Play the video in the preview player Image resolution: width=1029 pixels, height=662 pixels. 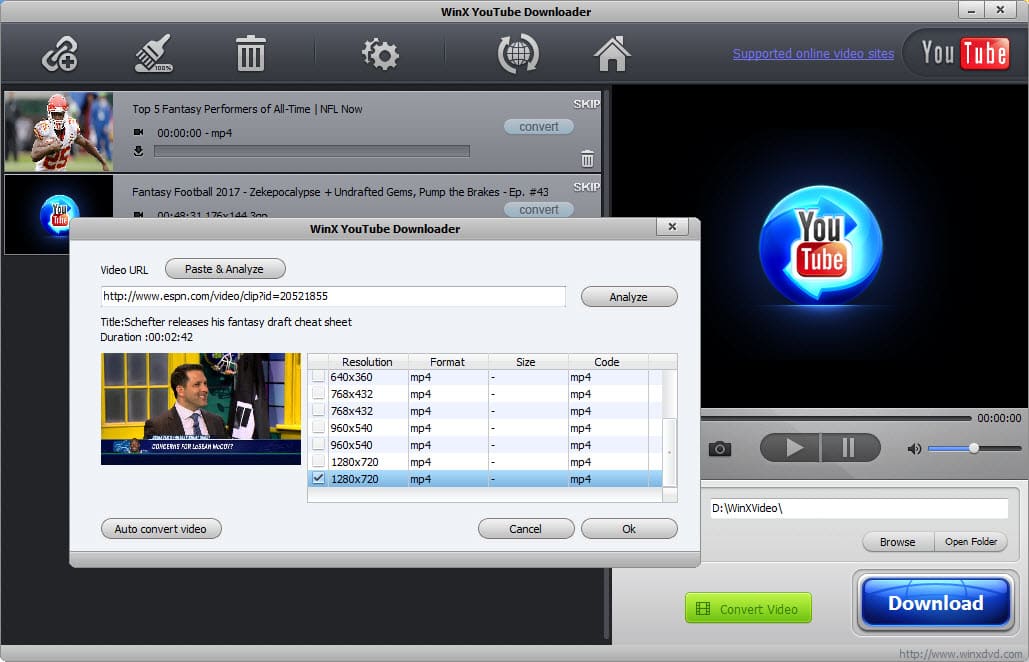point(790,448)
